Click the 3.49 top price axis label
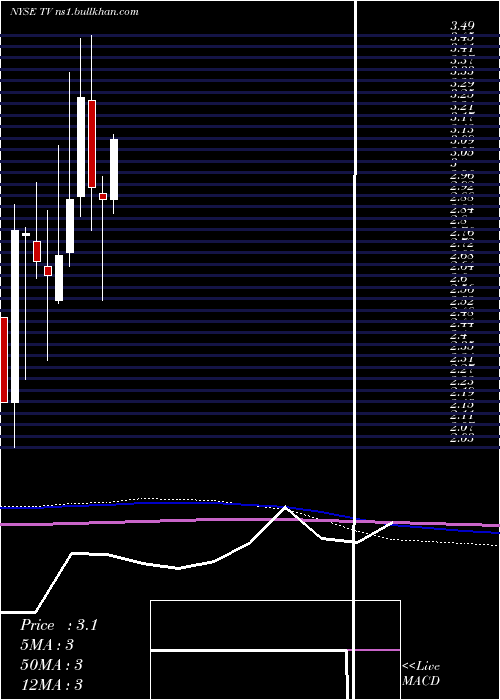Viewport: 500px width, 700px height. 462,26
